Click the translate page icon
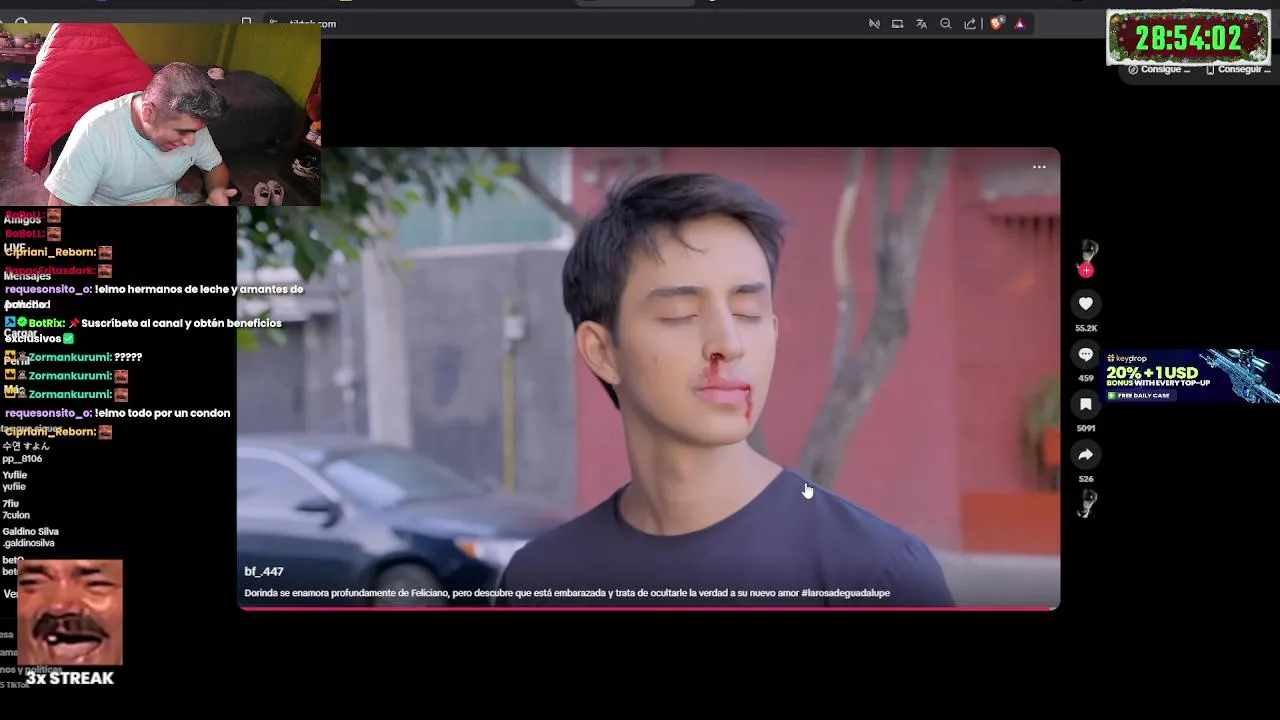The height and width of the screenshot is (720, 1280). 921,23
